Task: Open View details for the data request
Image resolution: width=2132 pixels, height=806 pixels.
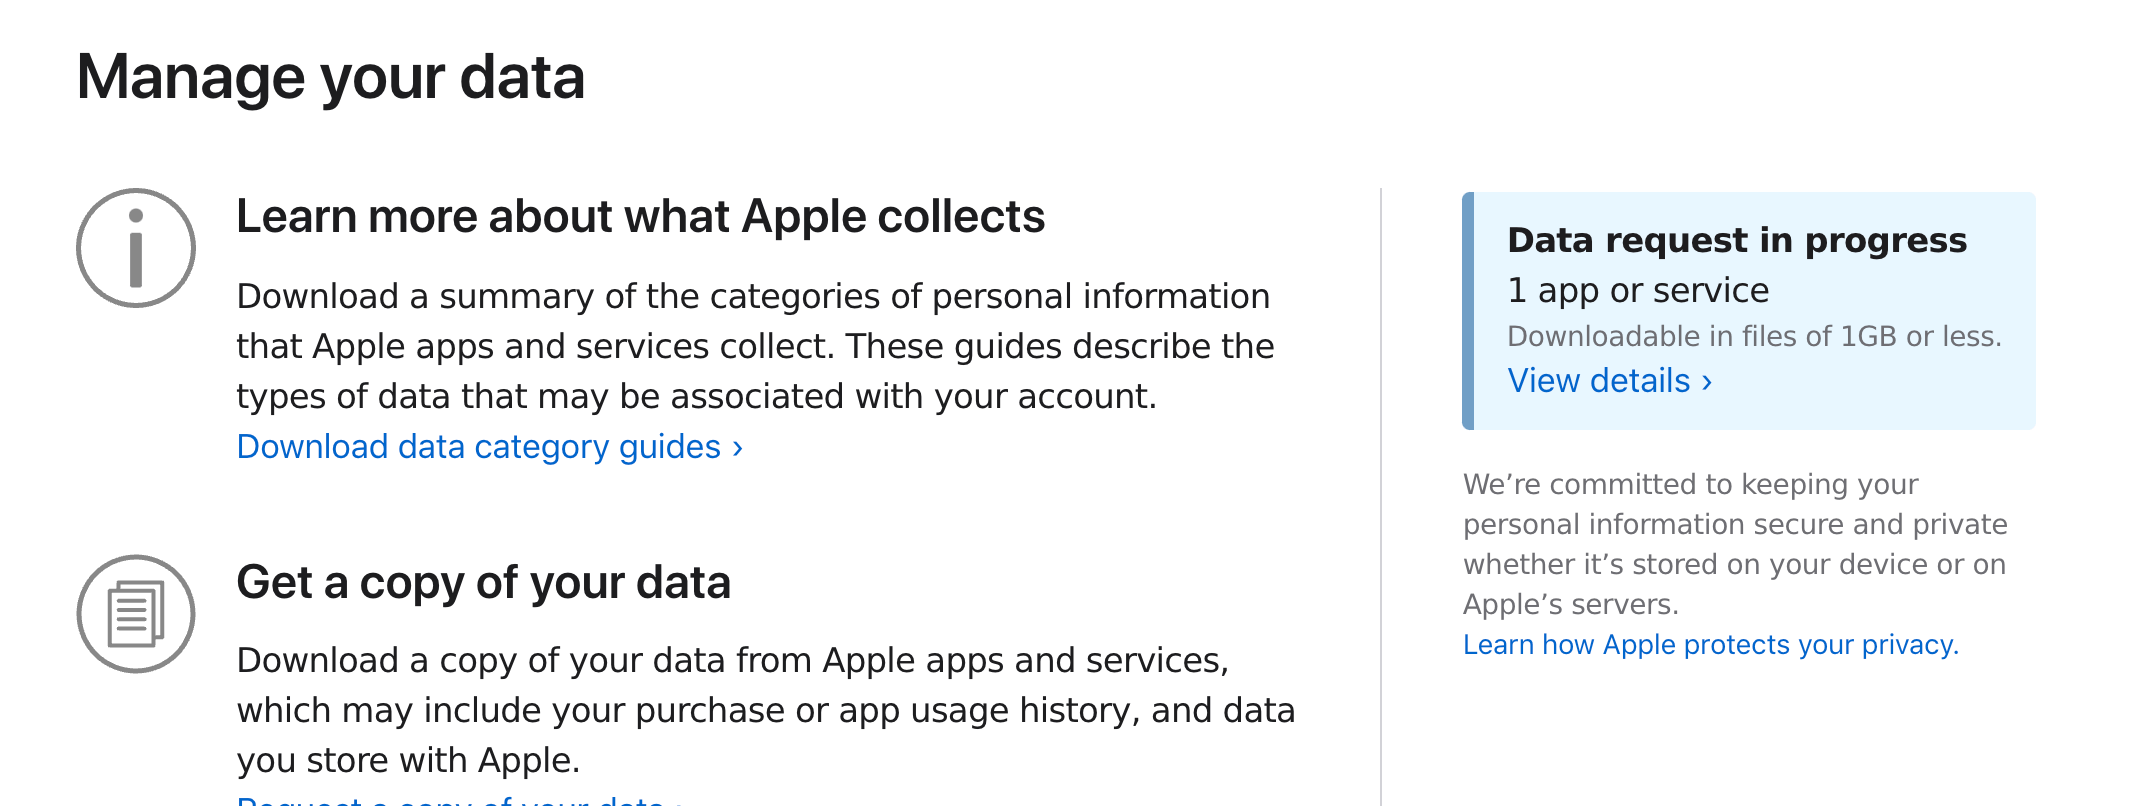Action: tap(1598, 381)
